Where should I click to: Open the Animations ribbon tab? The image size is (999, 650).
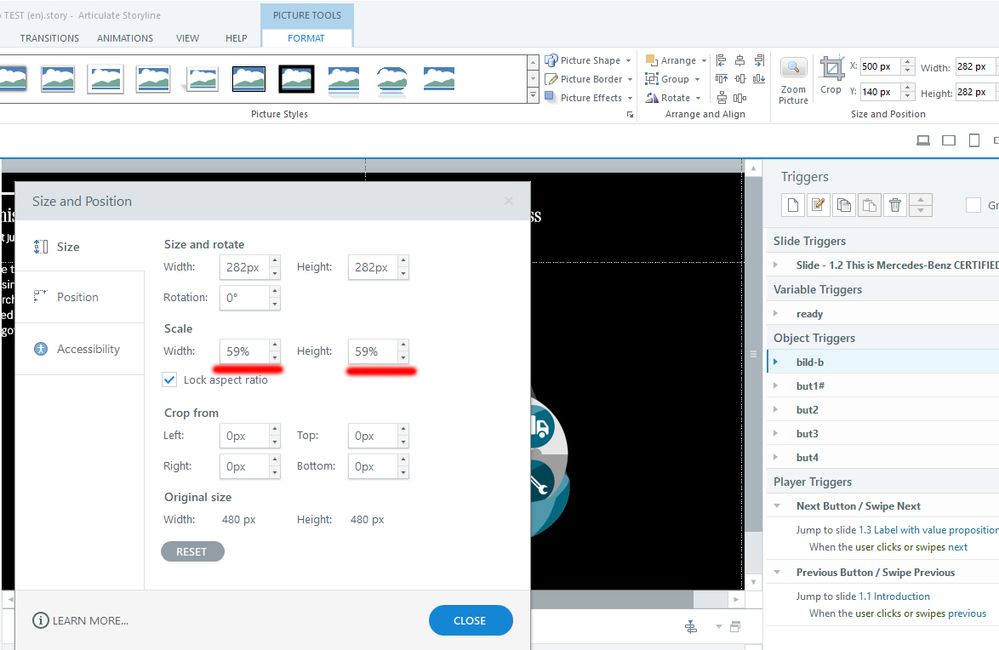(125, 38)
